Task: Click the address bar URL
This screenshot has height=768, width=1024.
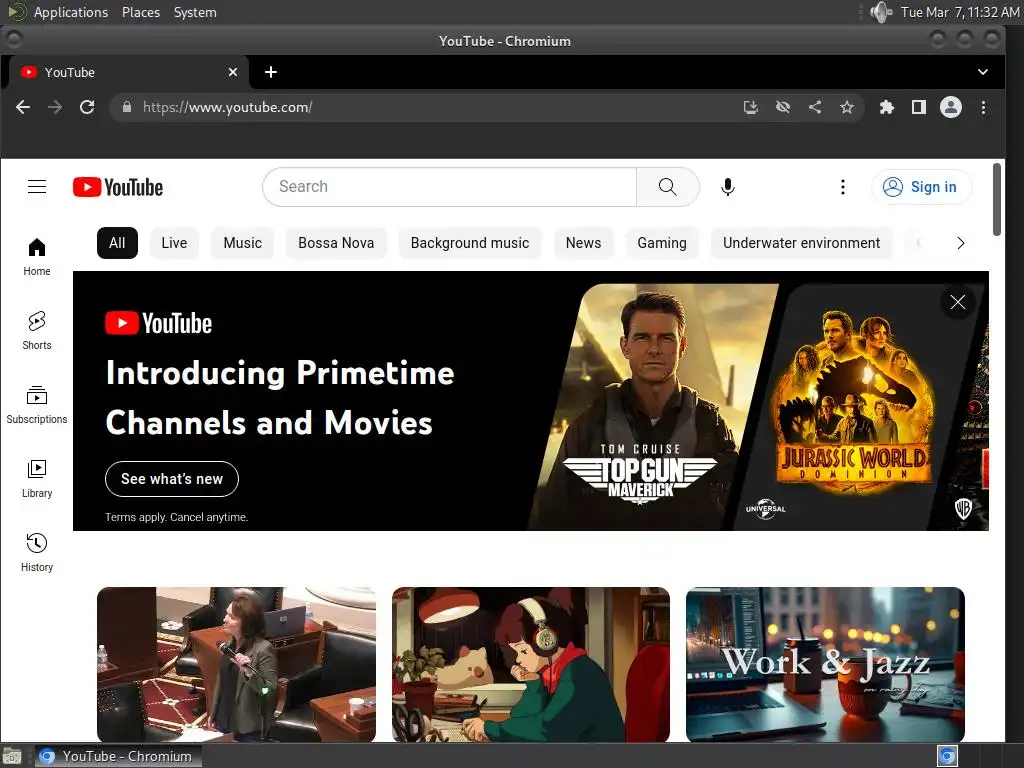Action: [227, 107]
